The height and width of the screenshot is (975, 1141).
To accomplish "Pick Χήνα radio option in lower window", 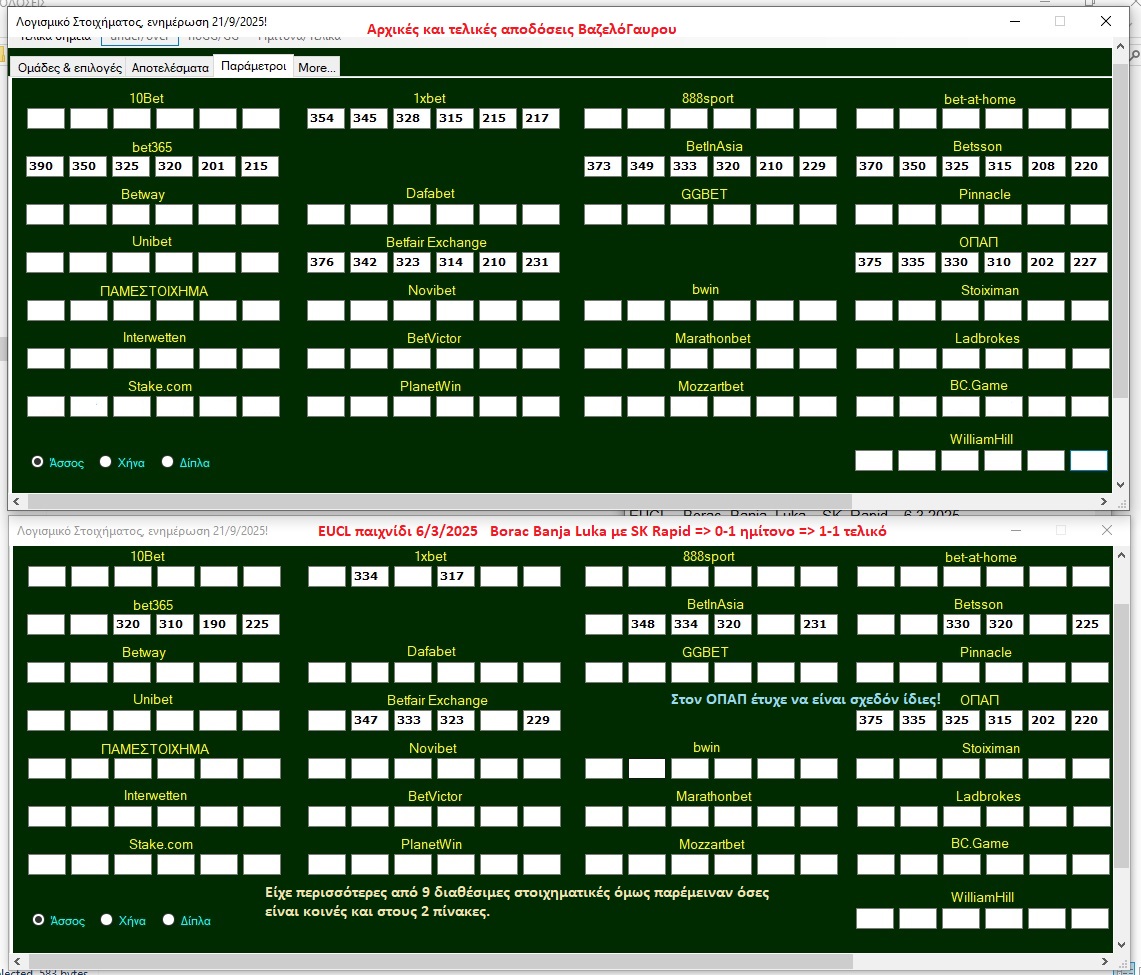I will (106, 920).
